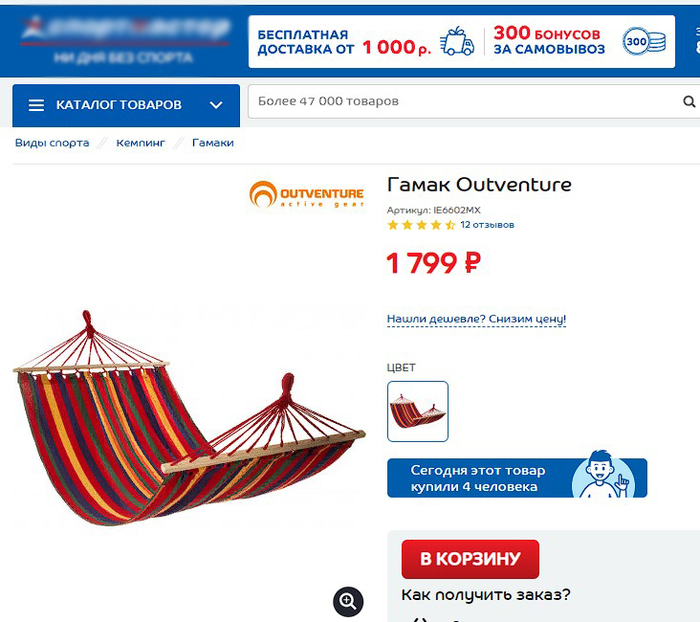Click the Outventure brand logo
This screenshot has width=700, height=622.
(x=307, y=194)
